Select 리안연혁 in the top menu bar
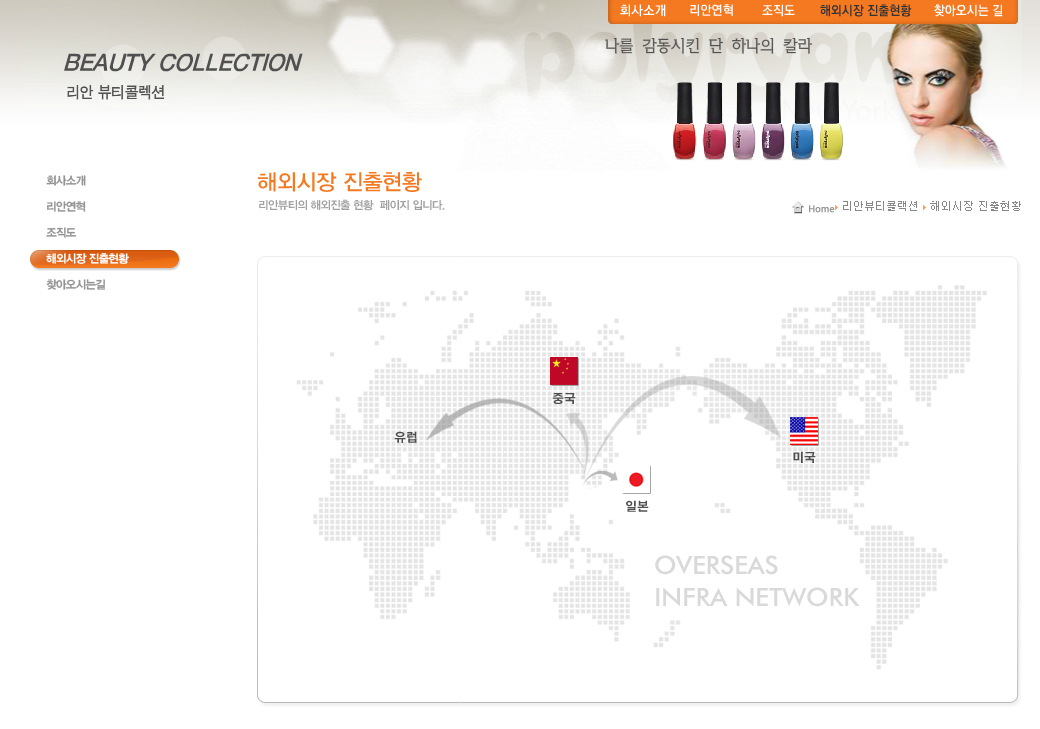Viewport: 1040px width, 729px height. (711, 11)
